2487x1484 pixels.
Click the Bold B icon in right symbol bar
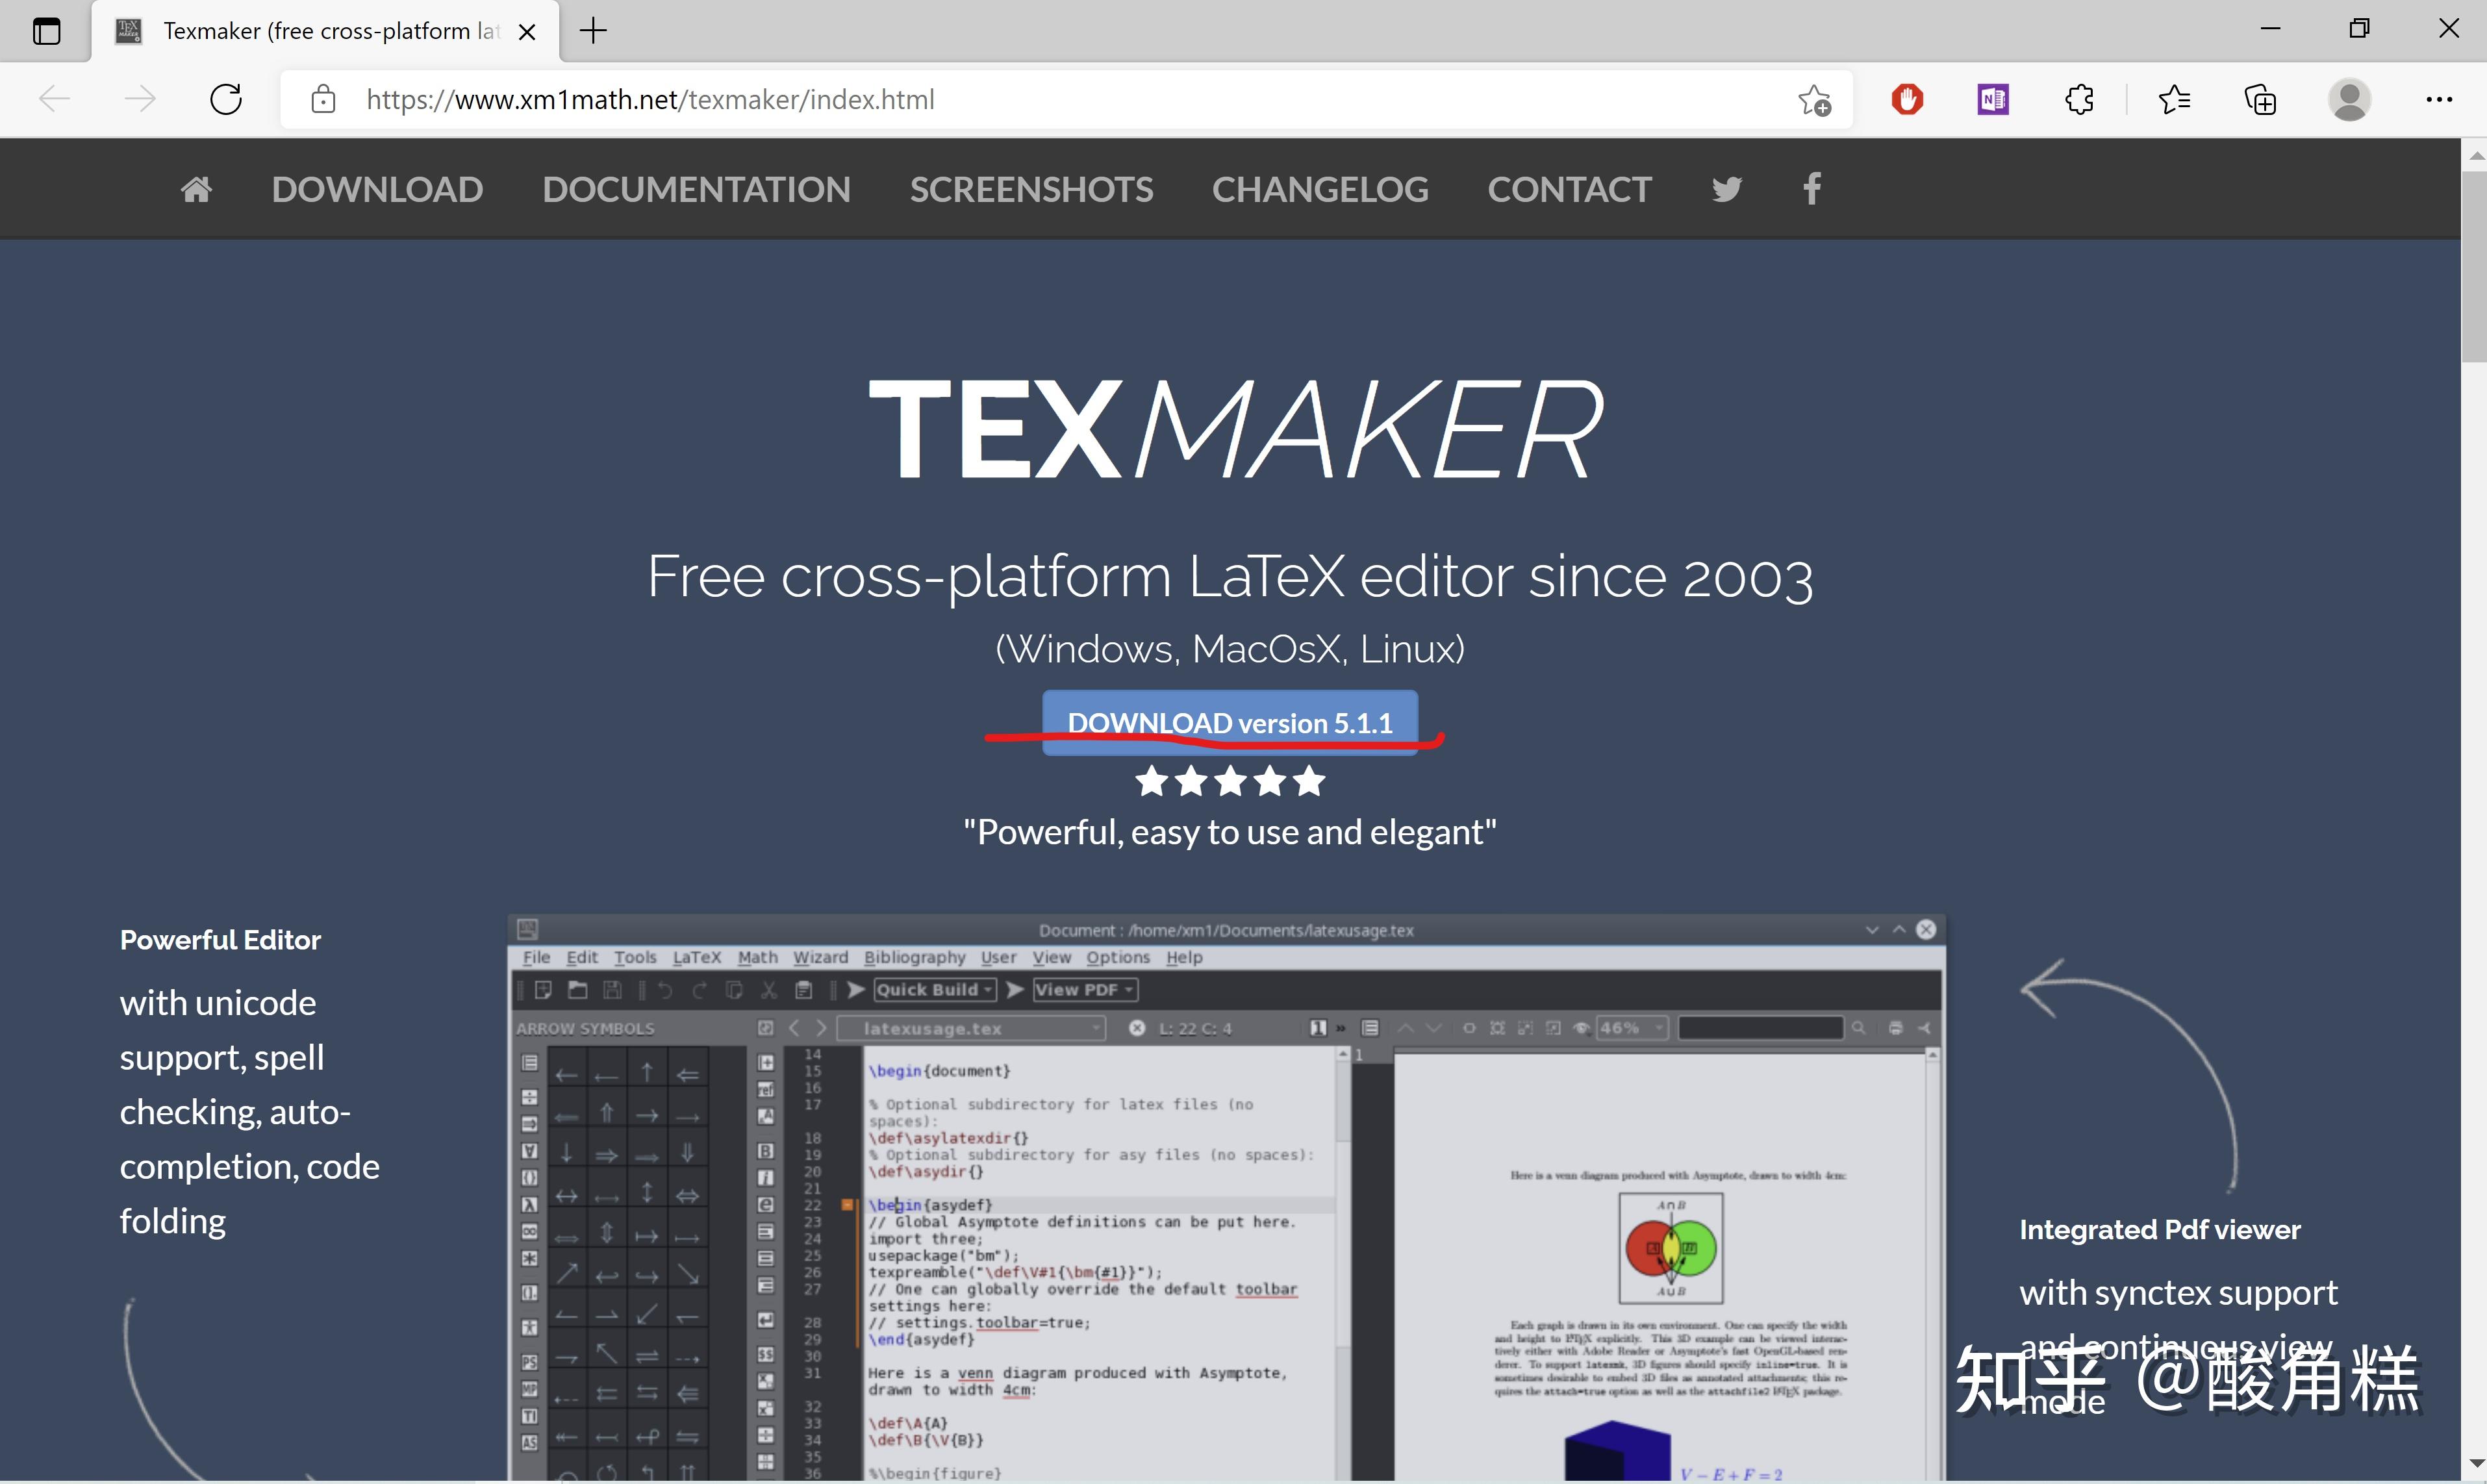766,1152
